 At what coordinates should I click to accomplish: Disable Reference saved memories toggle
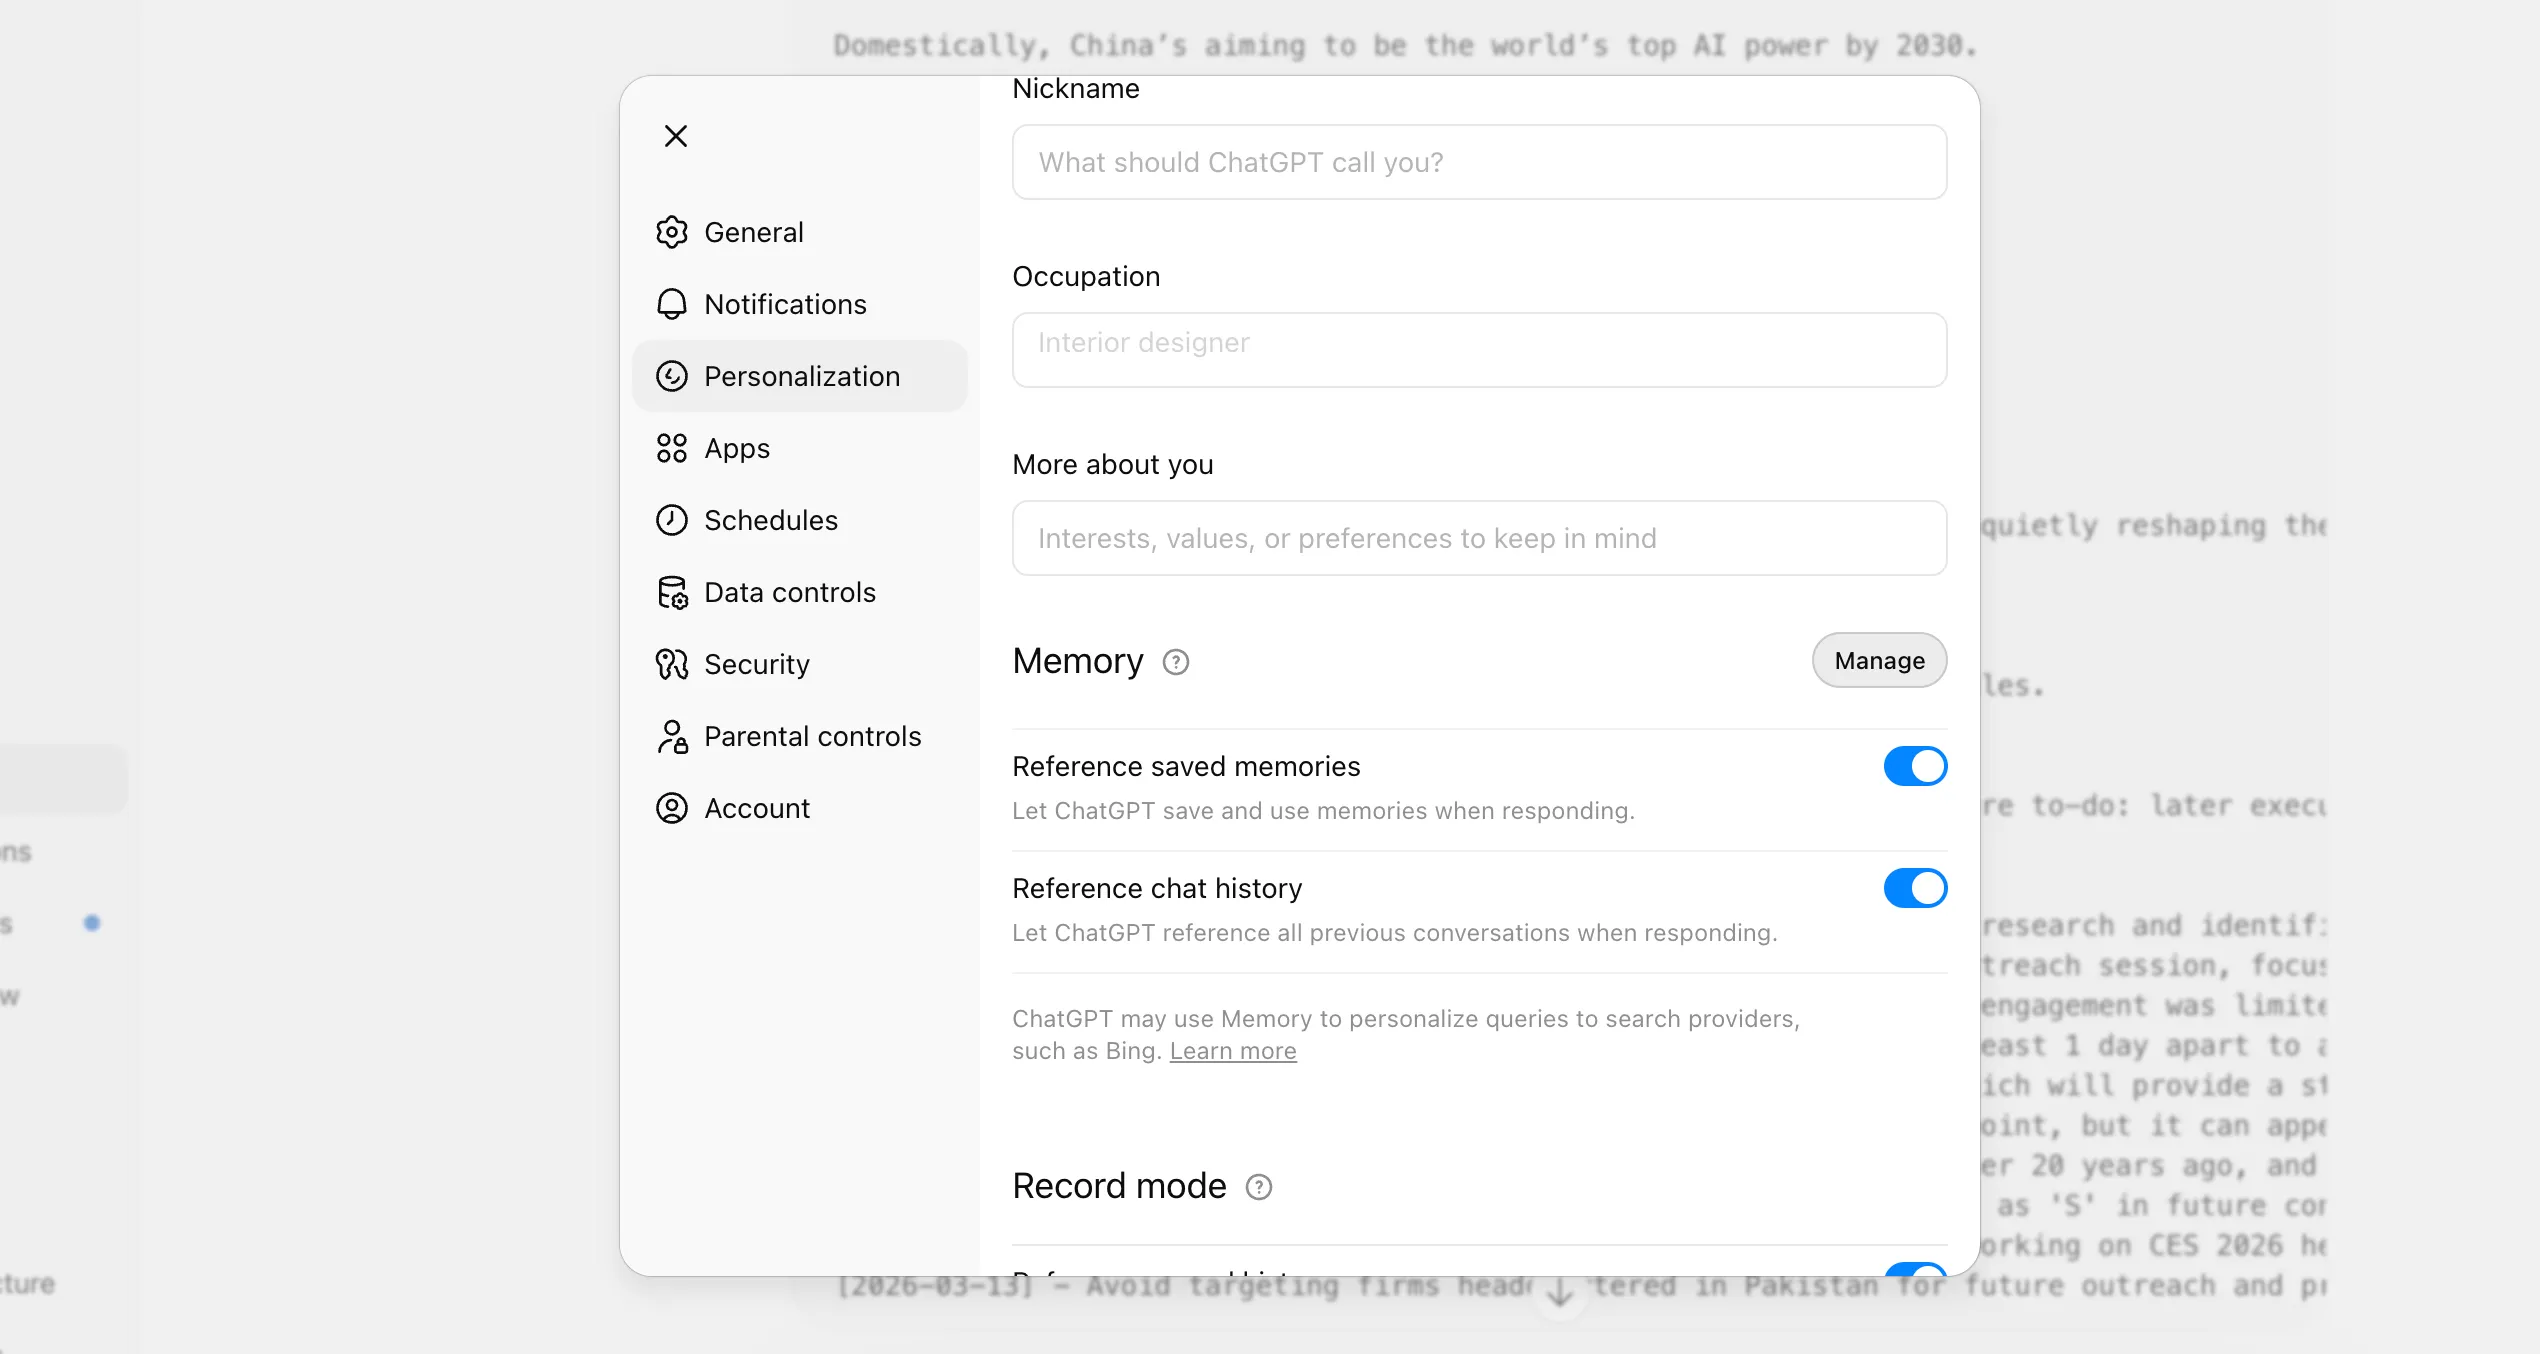point(1915,766)
